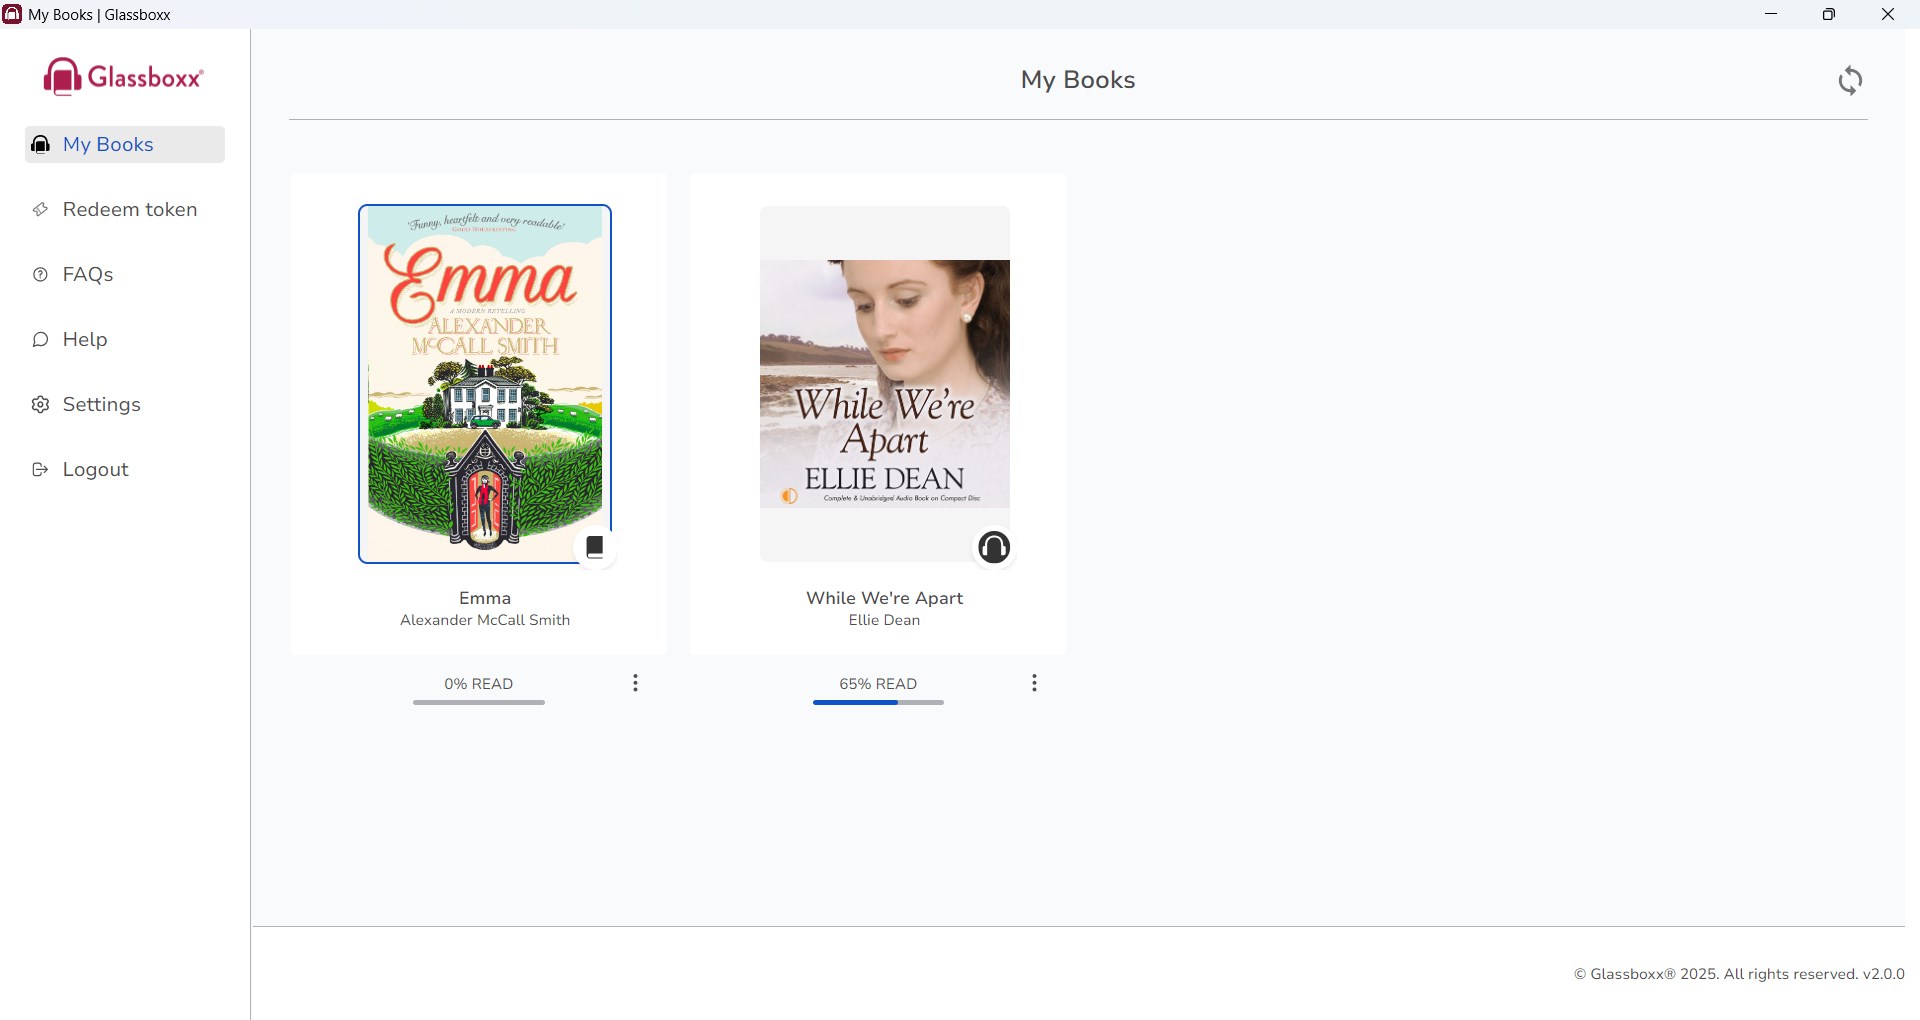
Task: Select Logout from the sidebar
Action: (x=96, y=470)
